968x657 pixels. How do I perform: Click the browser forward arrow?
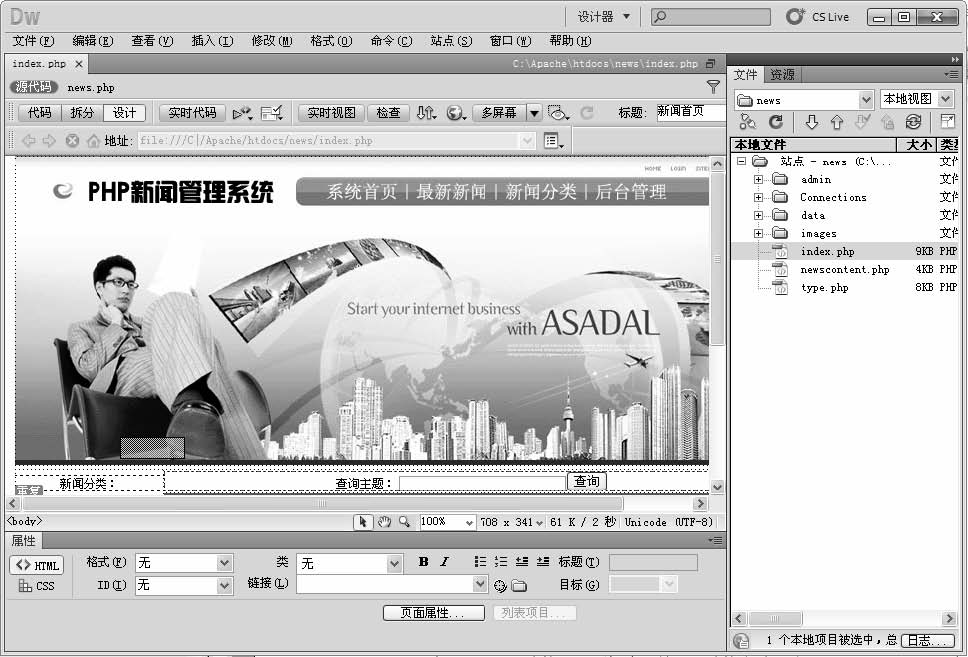(x=49, y=141)
